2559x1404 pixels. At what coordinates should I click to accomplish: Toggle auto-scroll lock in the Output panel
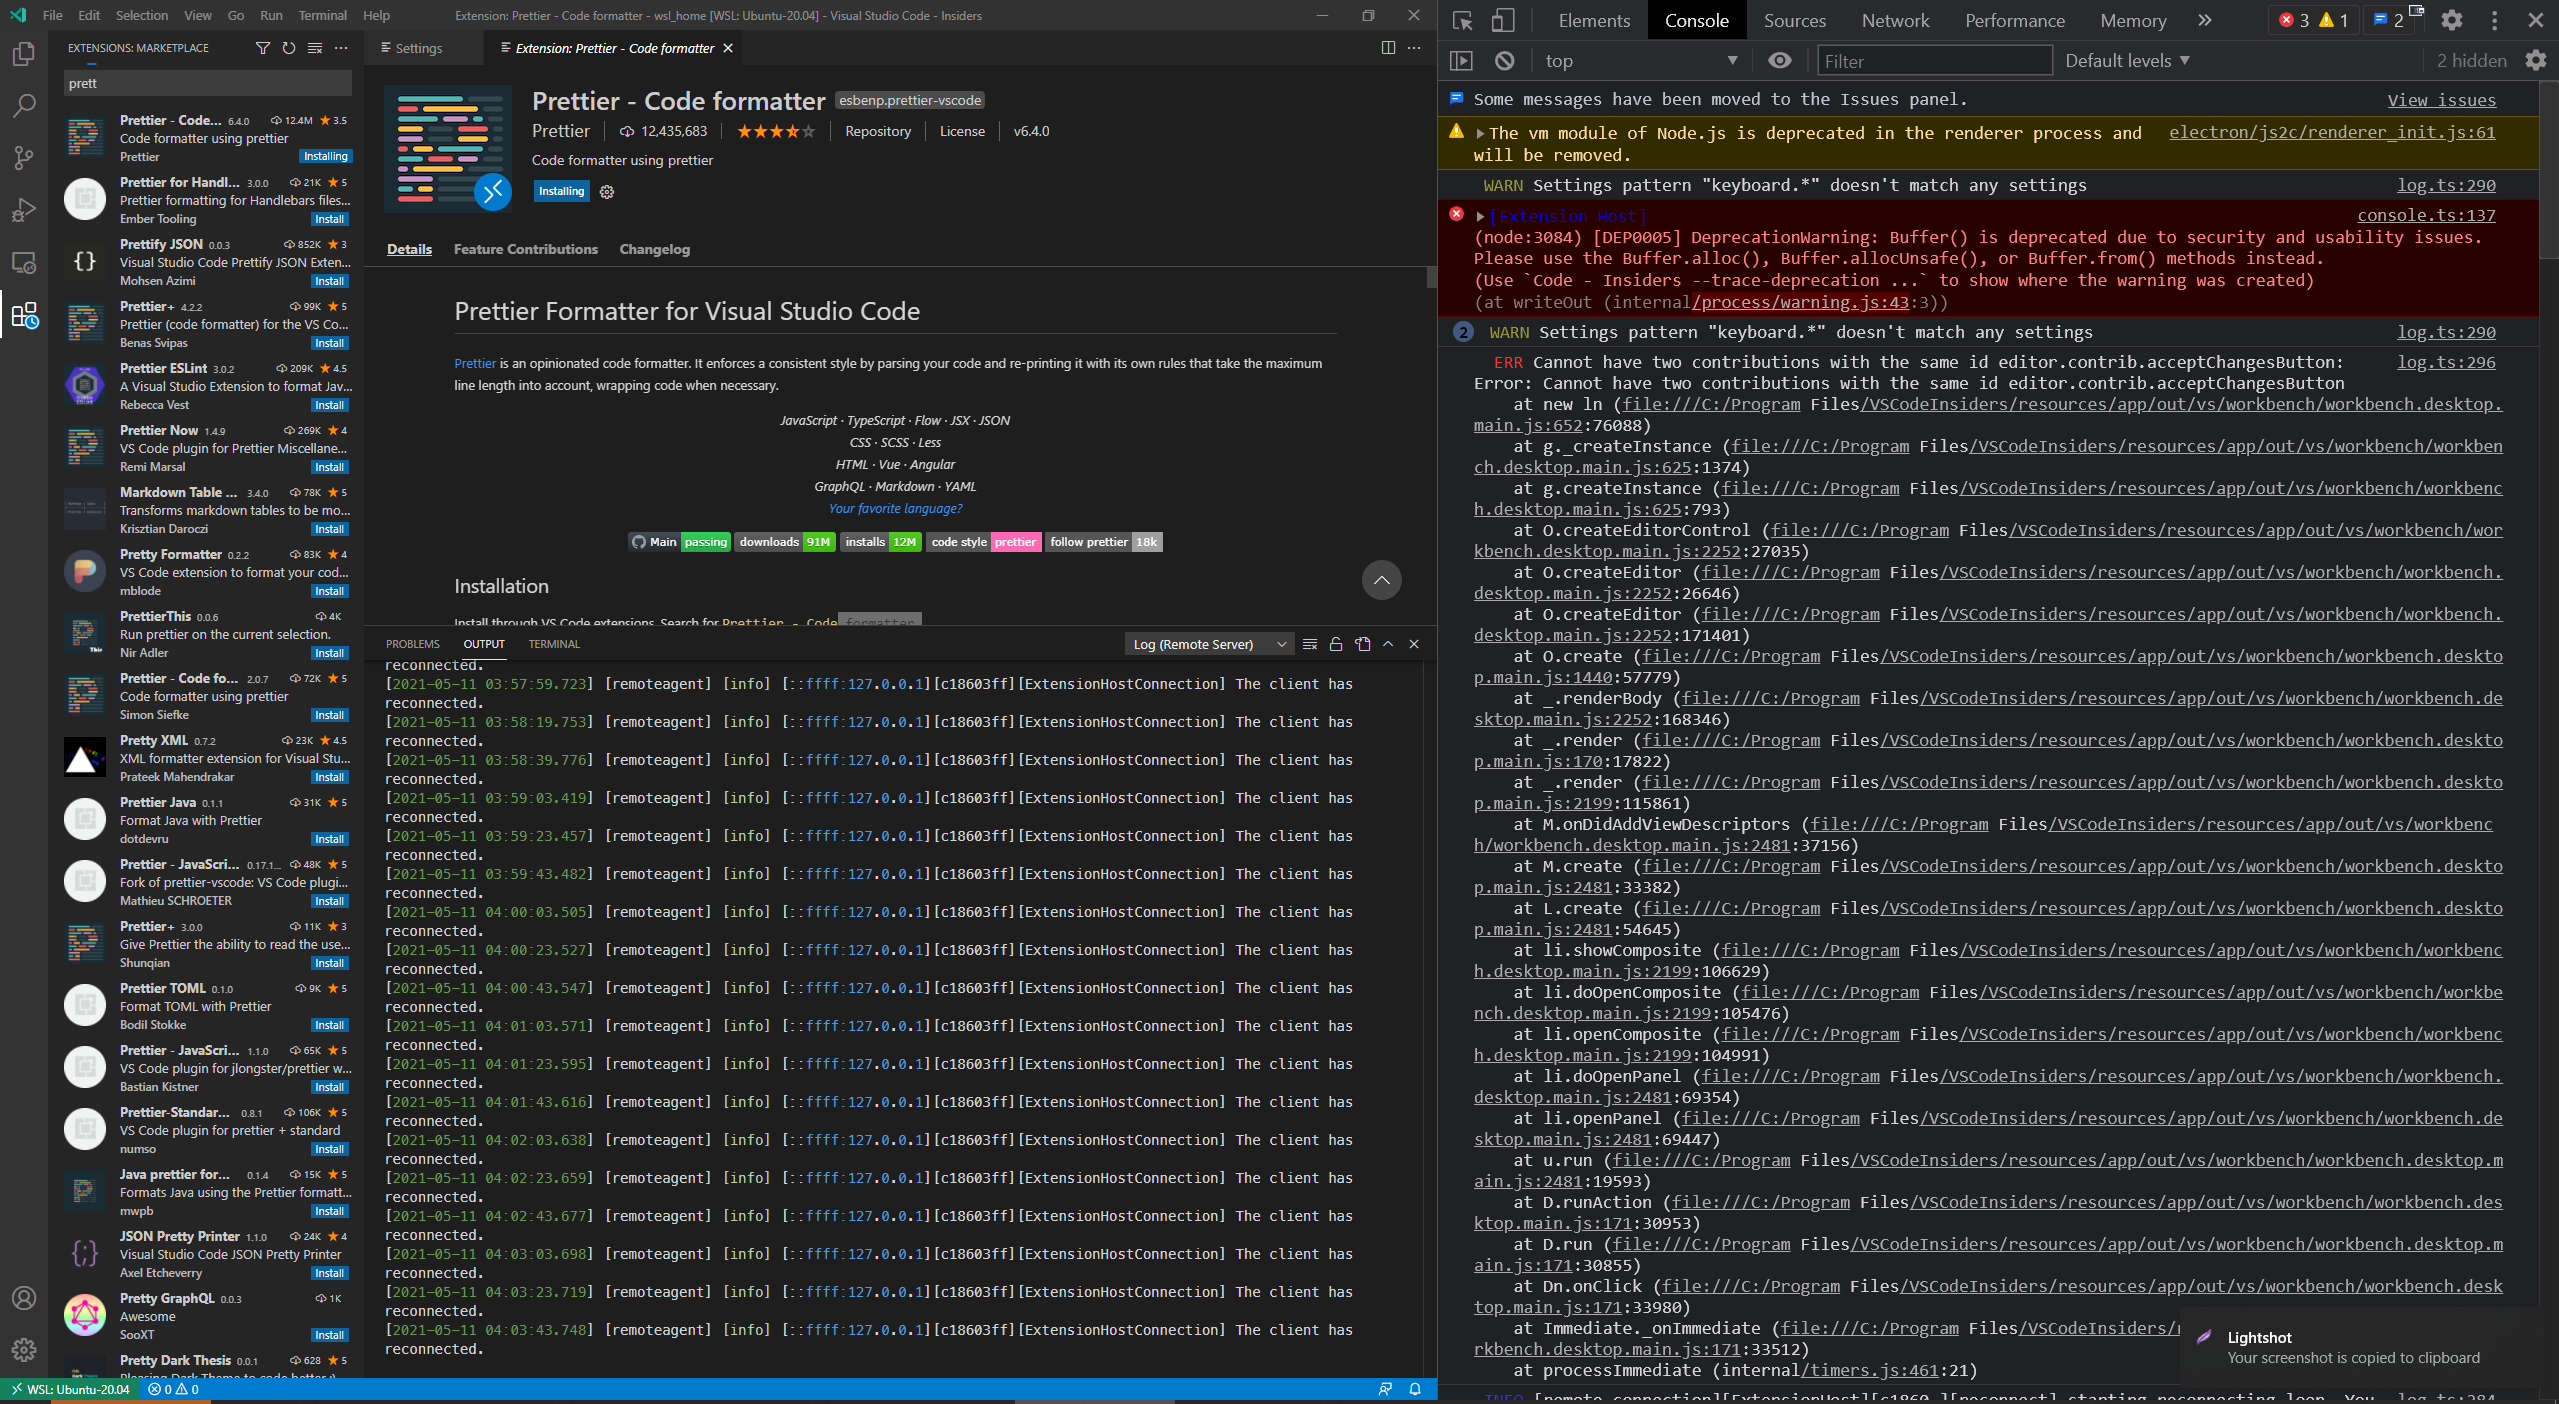[1335, 644]
